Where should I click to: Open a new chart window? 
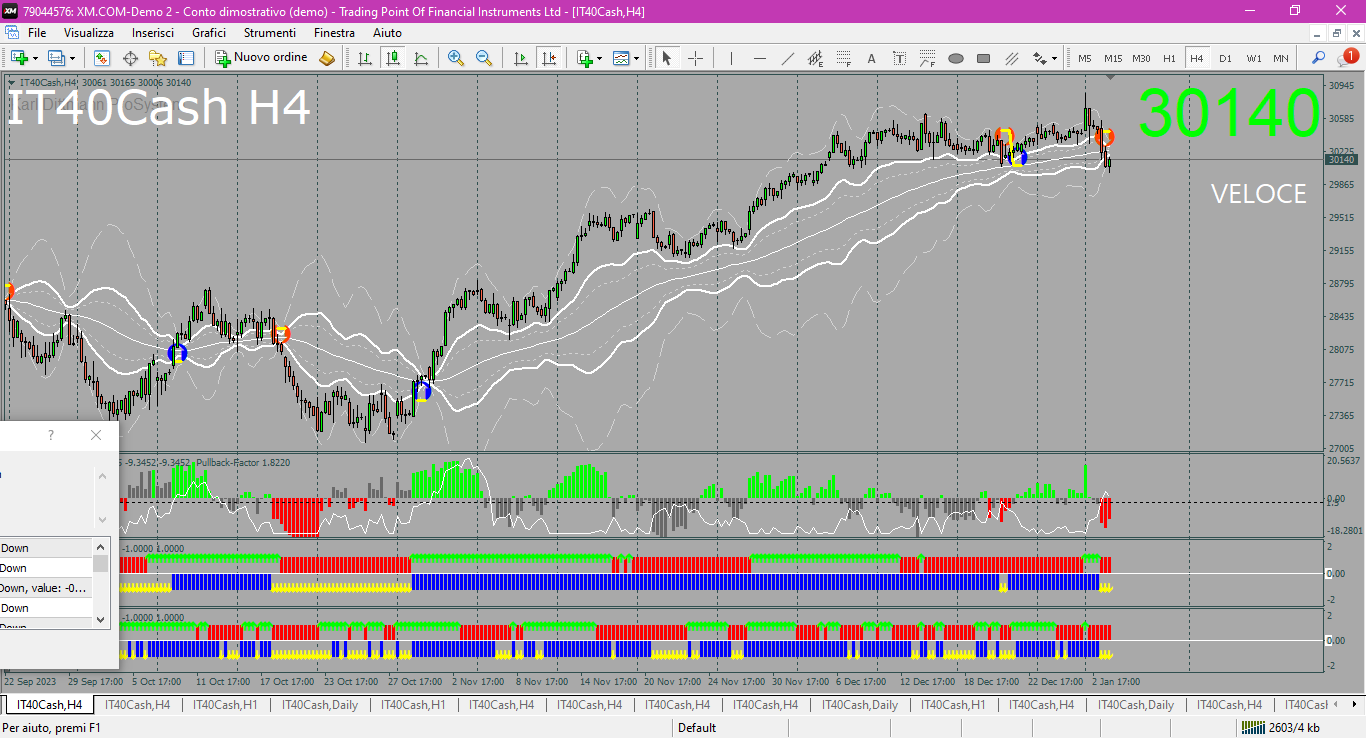pos(19,58)
